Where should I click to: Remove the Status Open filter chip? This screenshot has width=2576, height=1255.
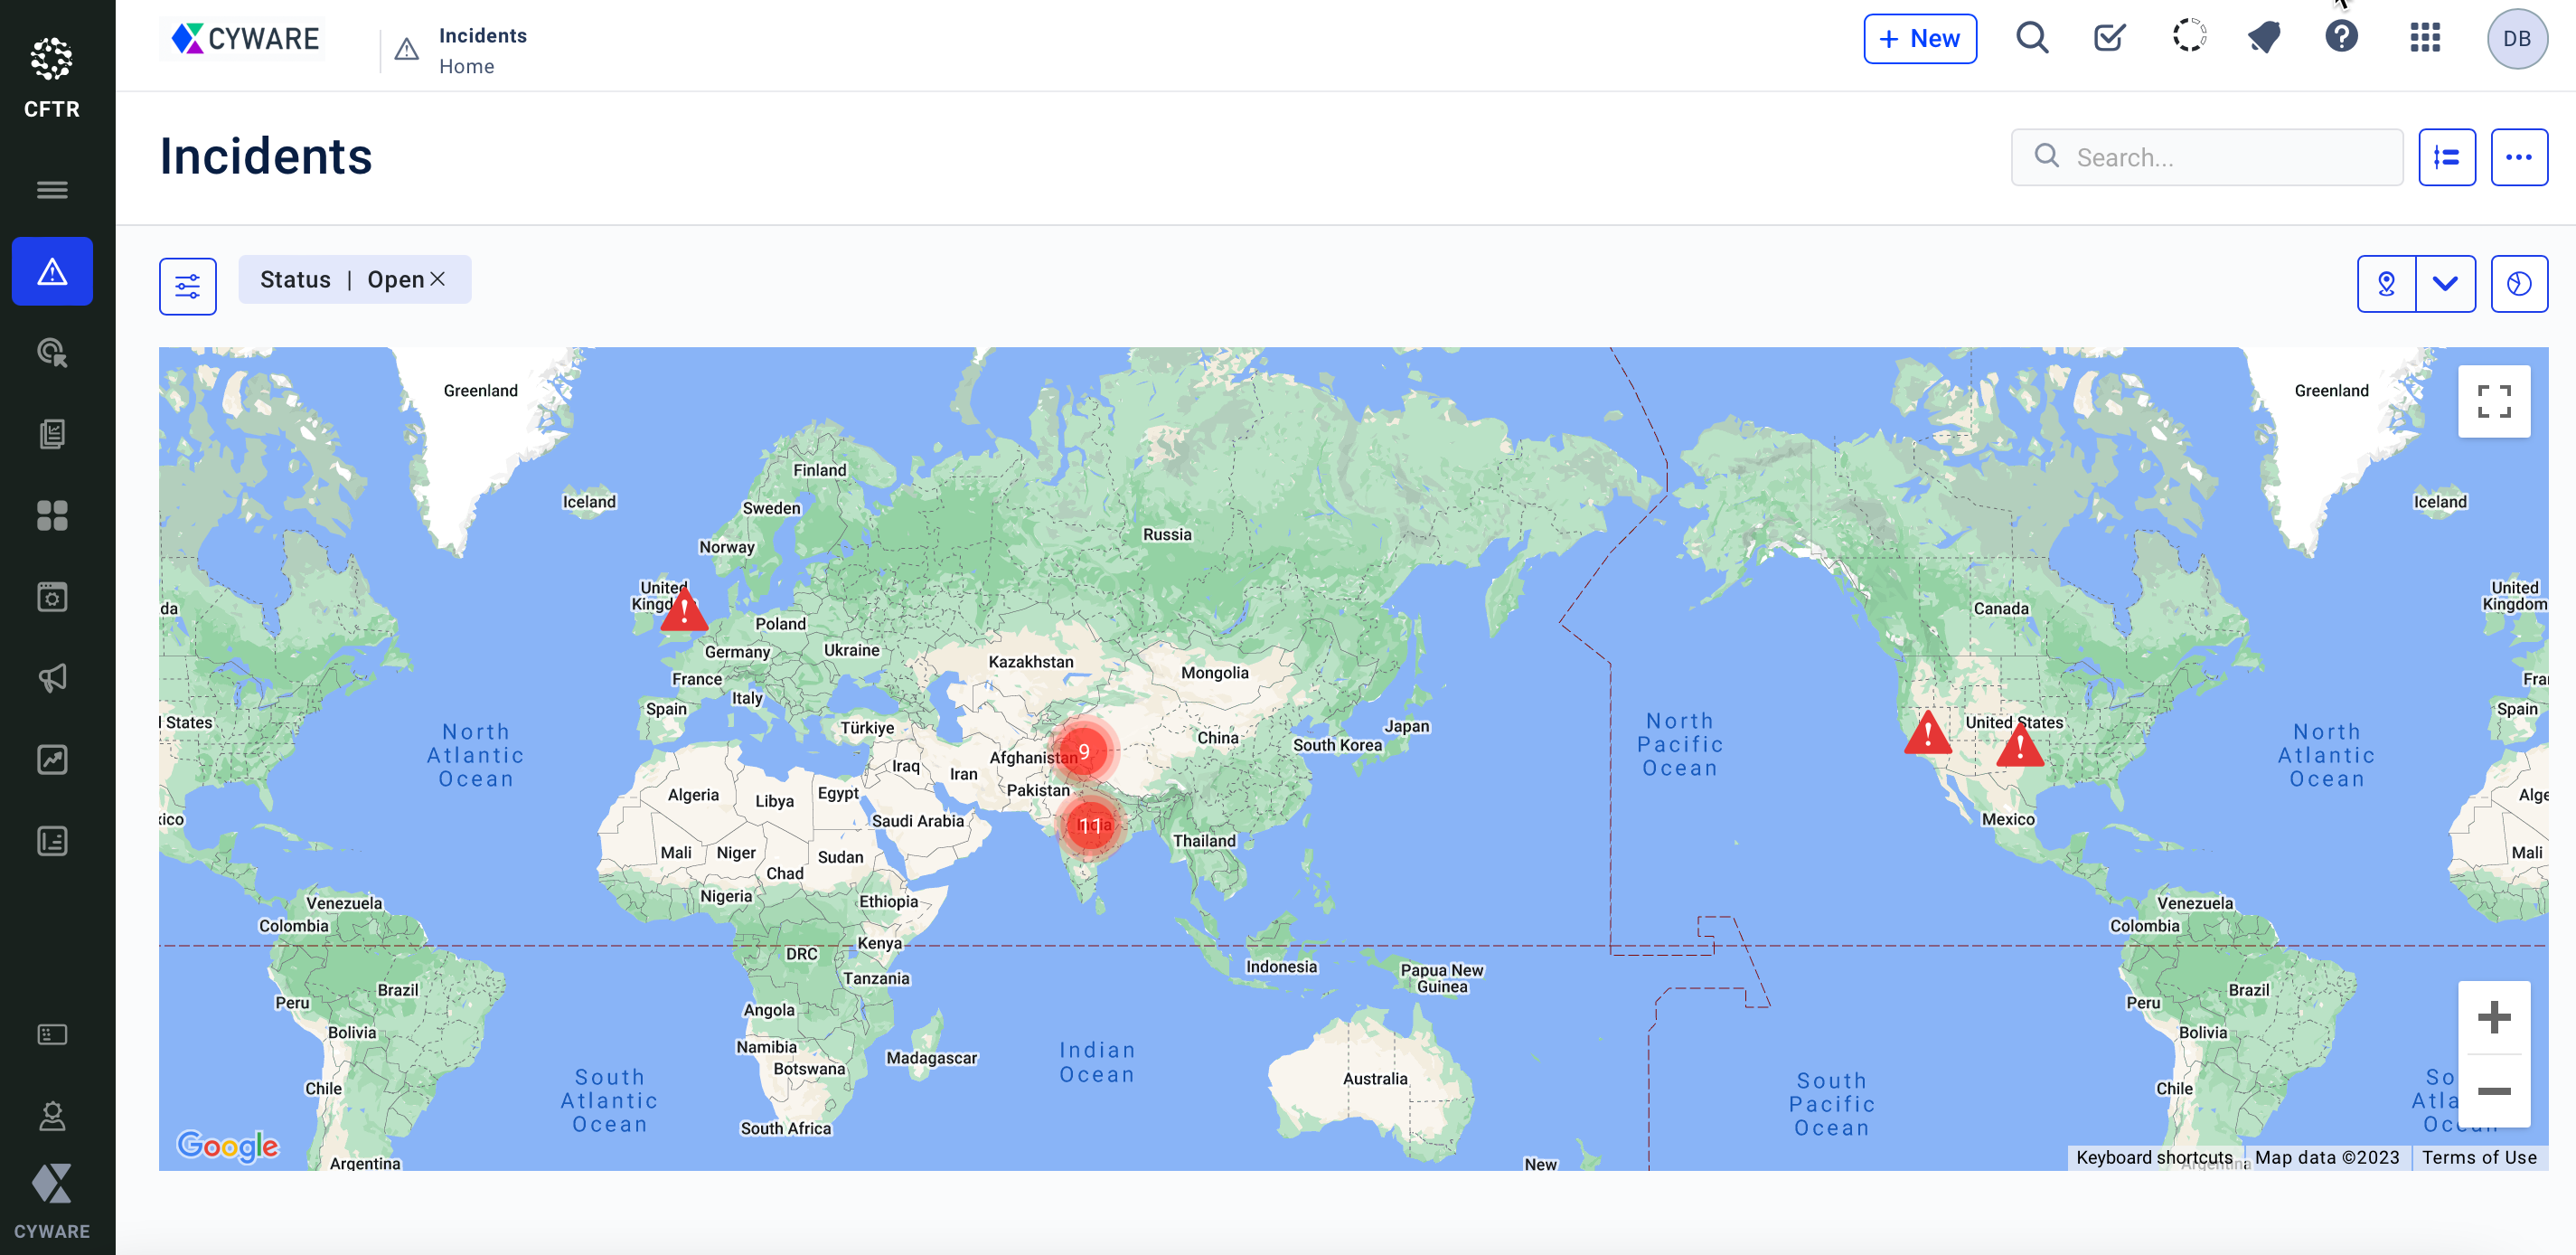(x=437, y=279)
